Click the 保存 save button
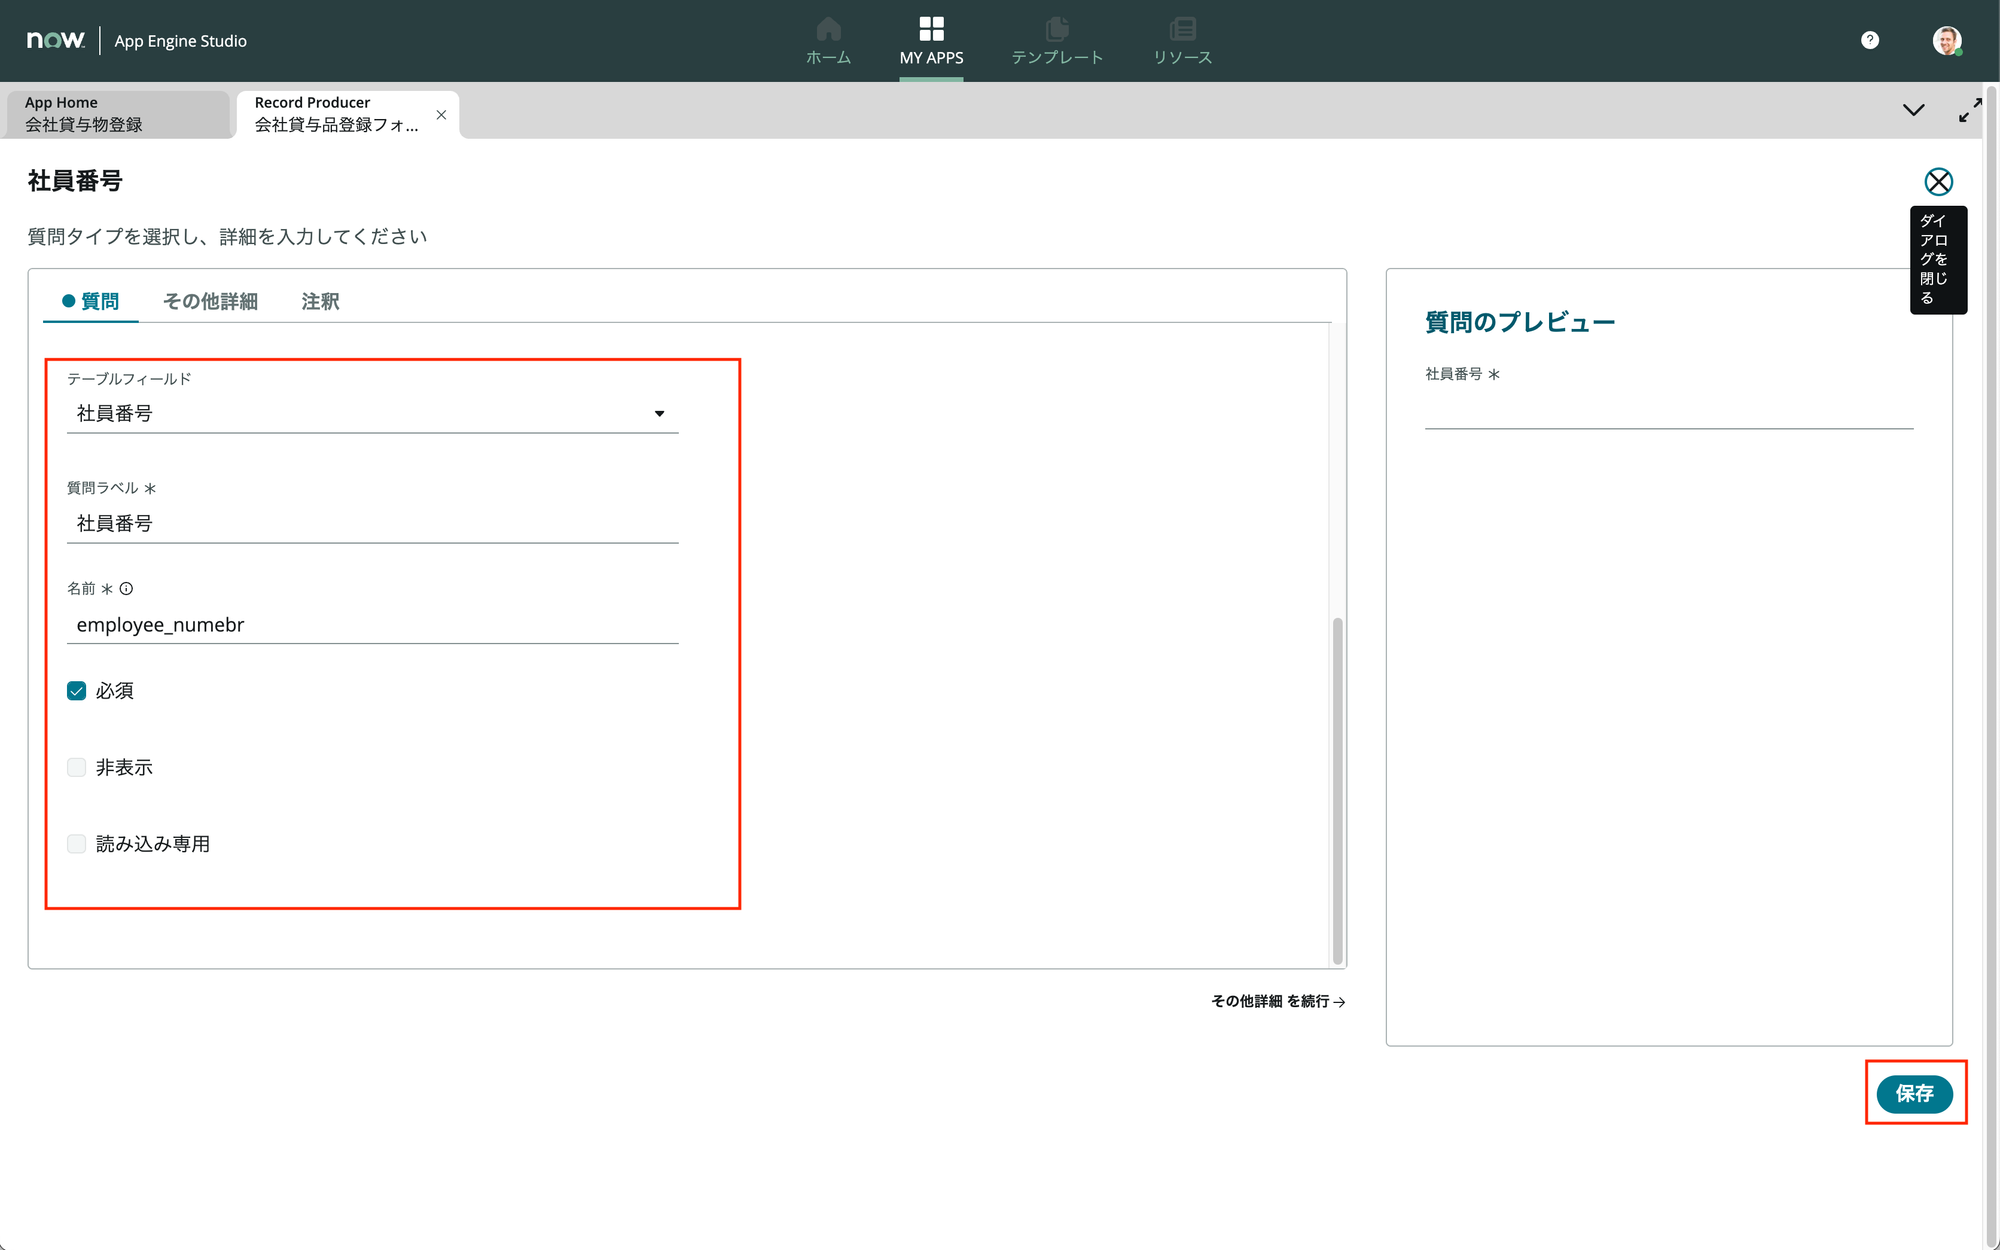This screenshot has height=1250, width=2000. click(1914, 1094)
